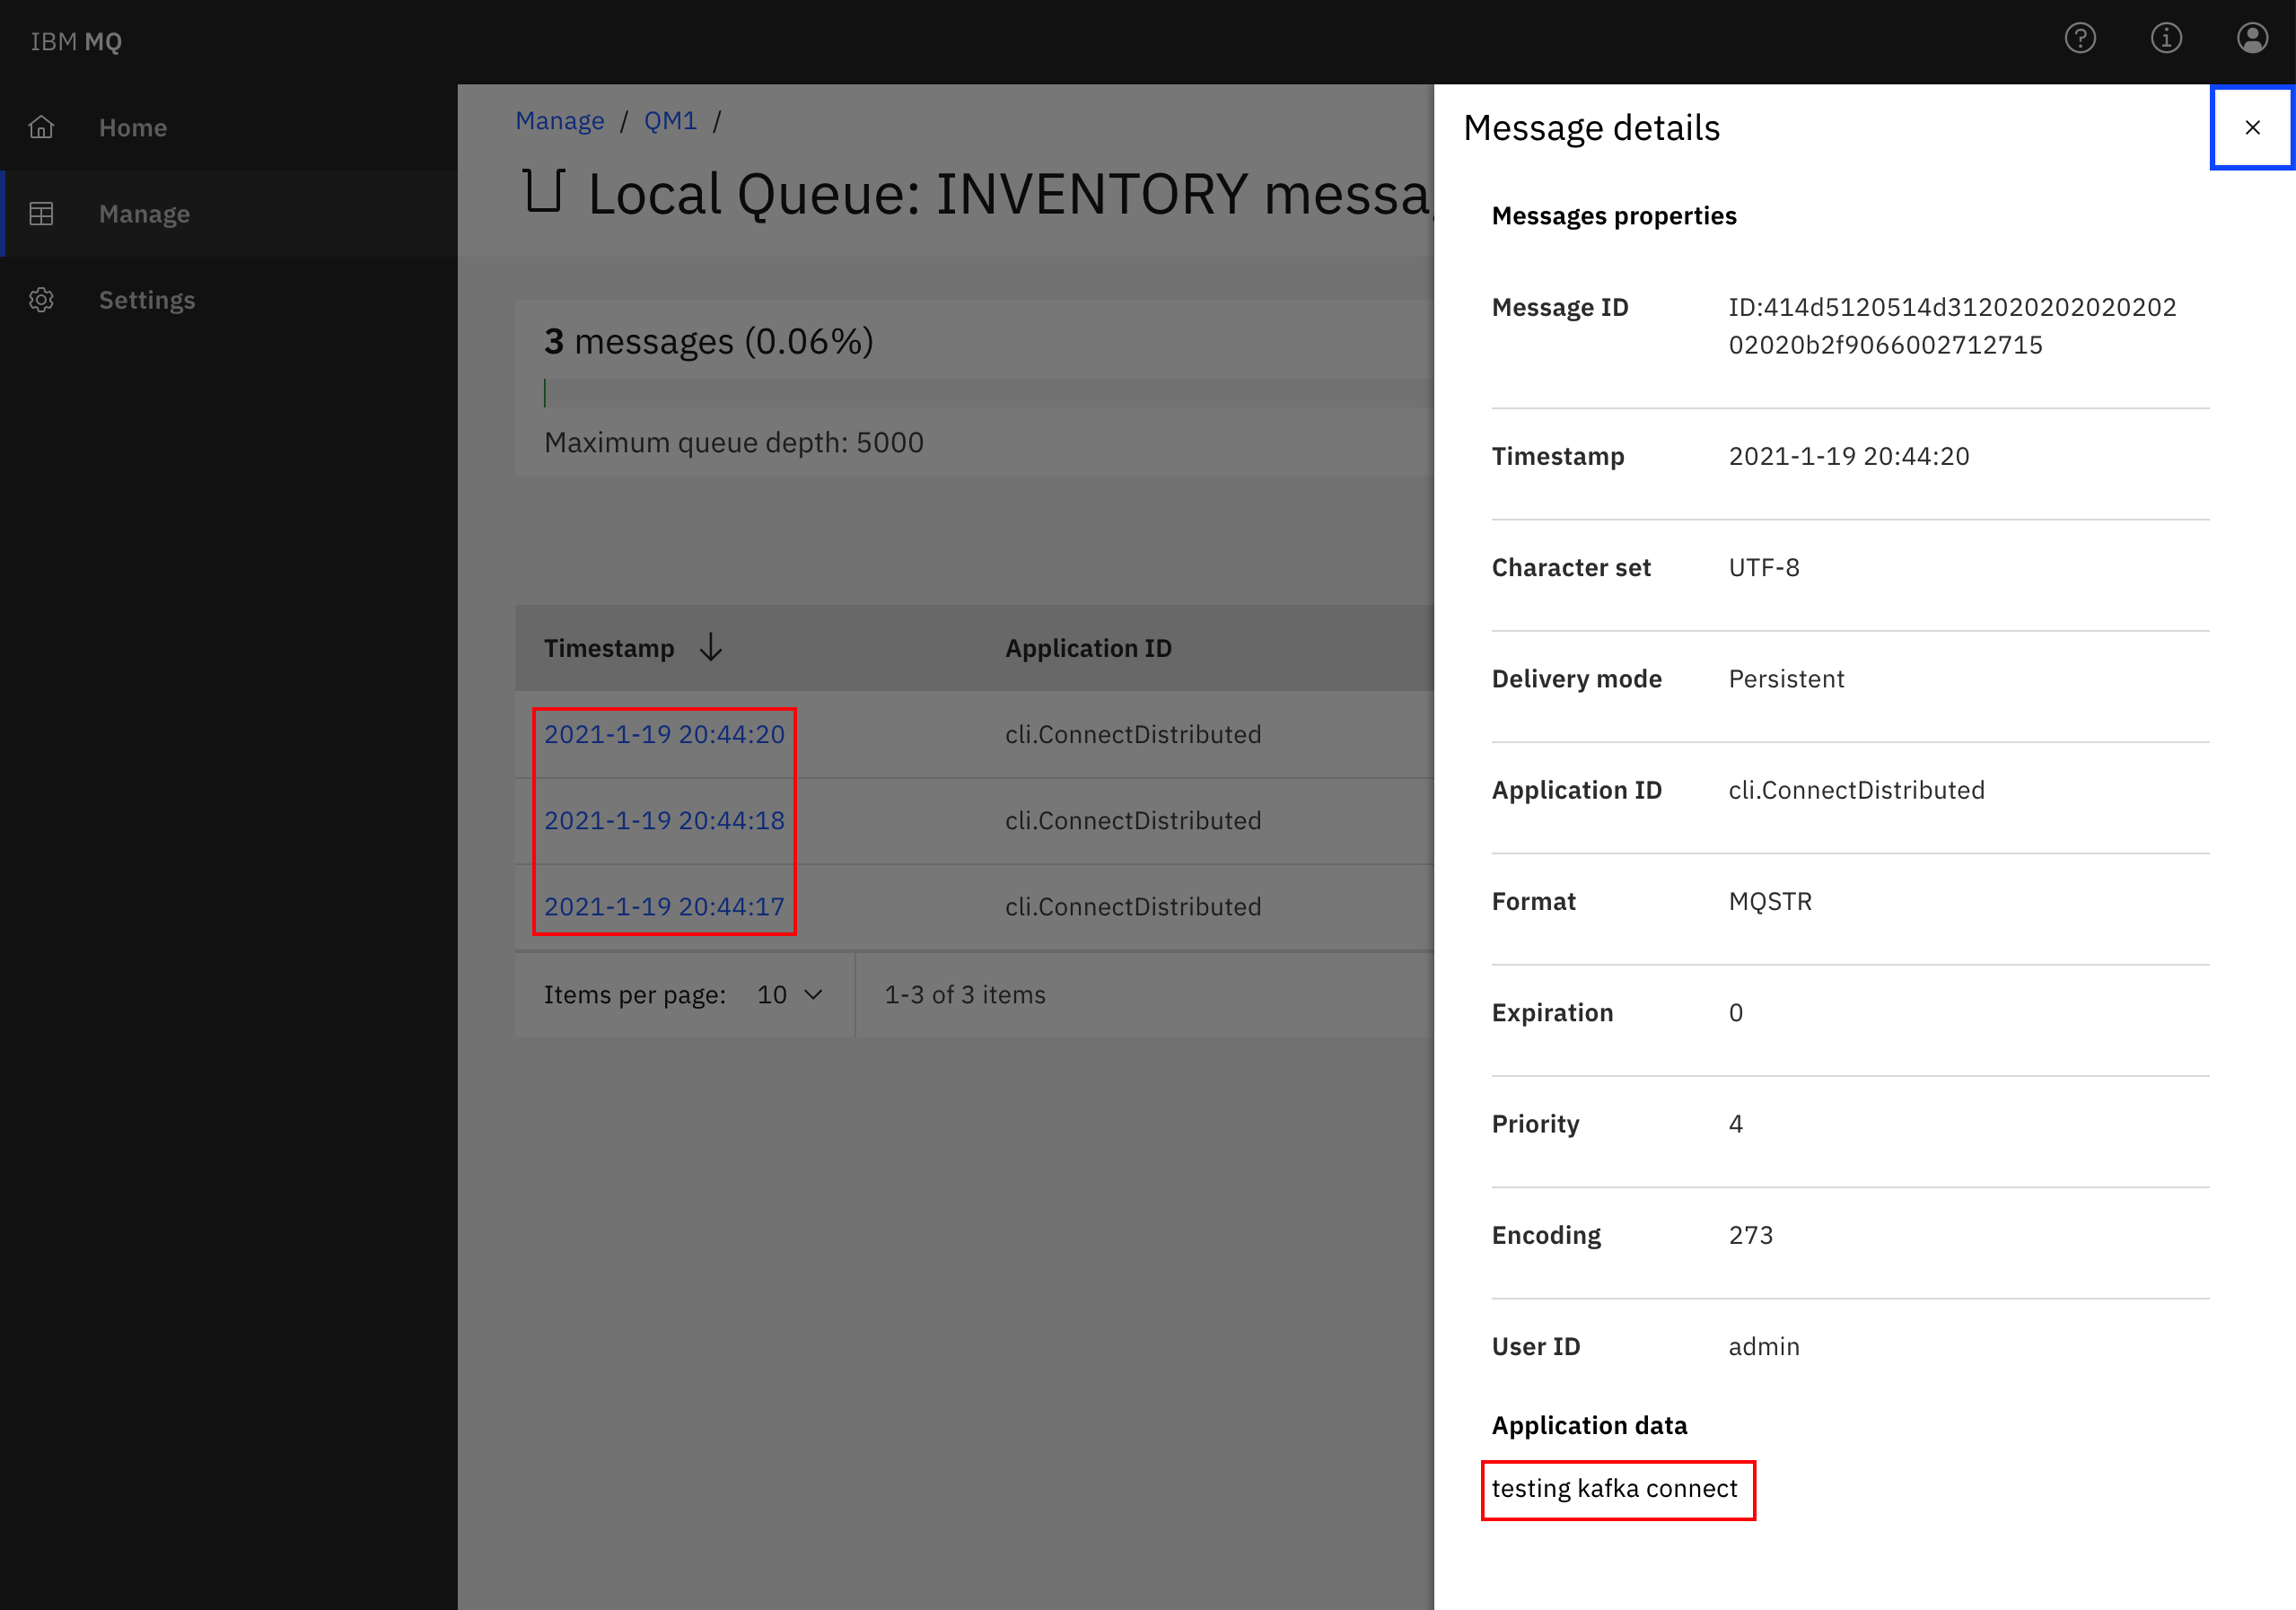This screenshot has width=2296, height=1610.
Task: Click the MQSTR format value
Action: click(x=1770, y=901)
